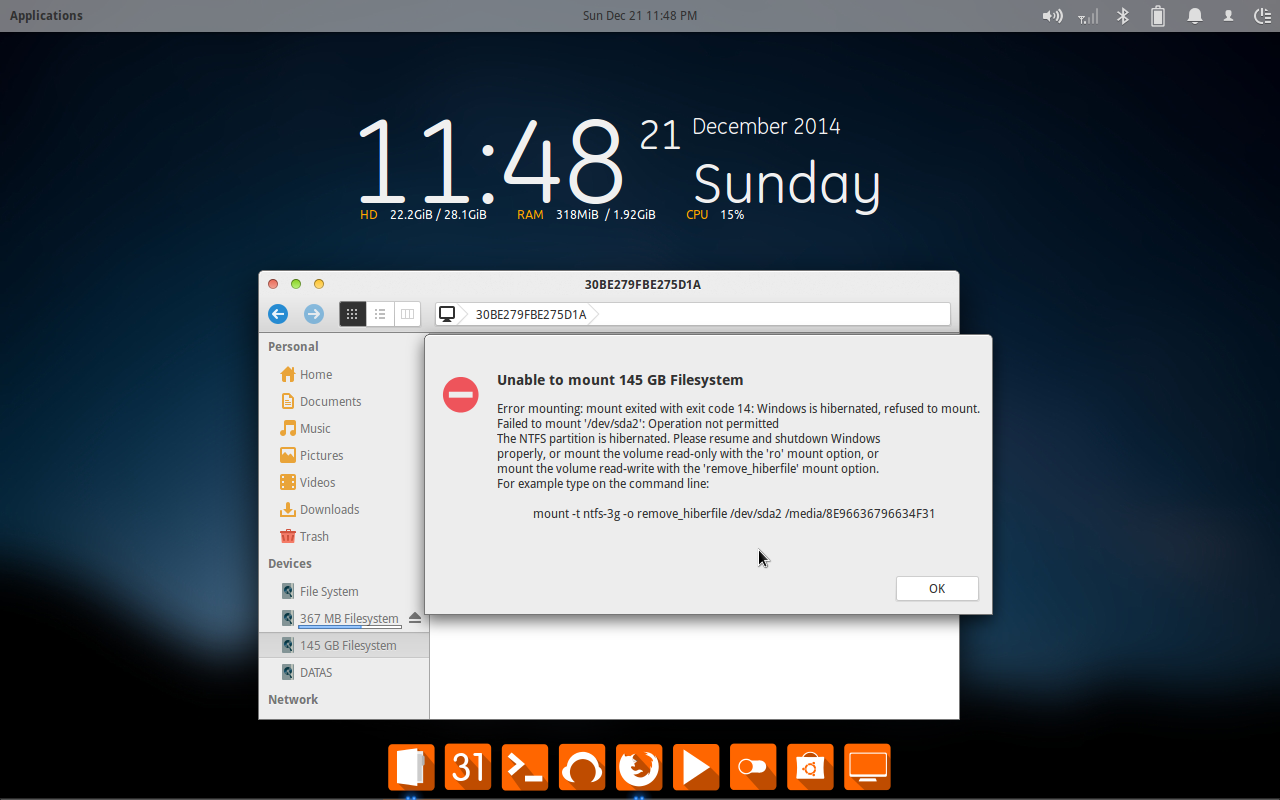Eject the 367 MB Filesystem
The image size is (1280, 800).
pos(415,618)
